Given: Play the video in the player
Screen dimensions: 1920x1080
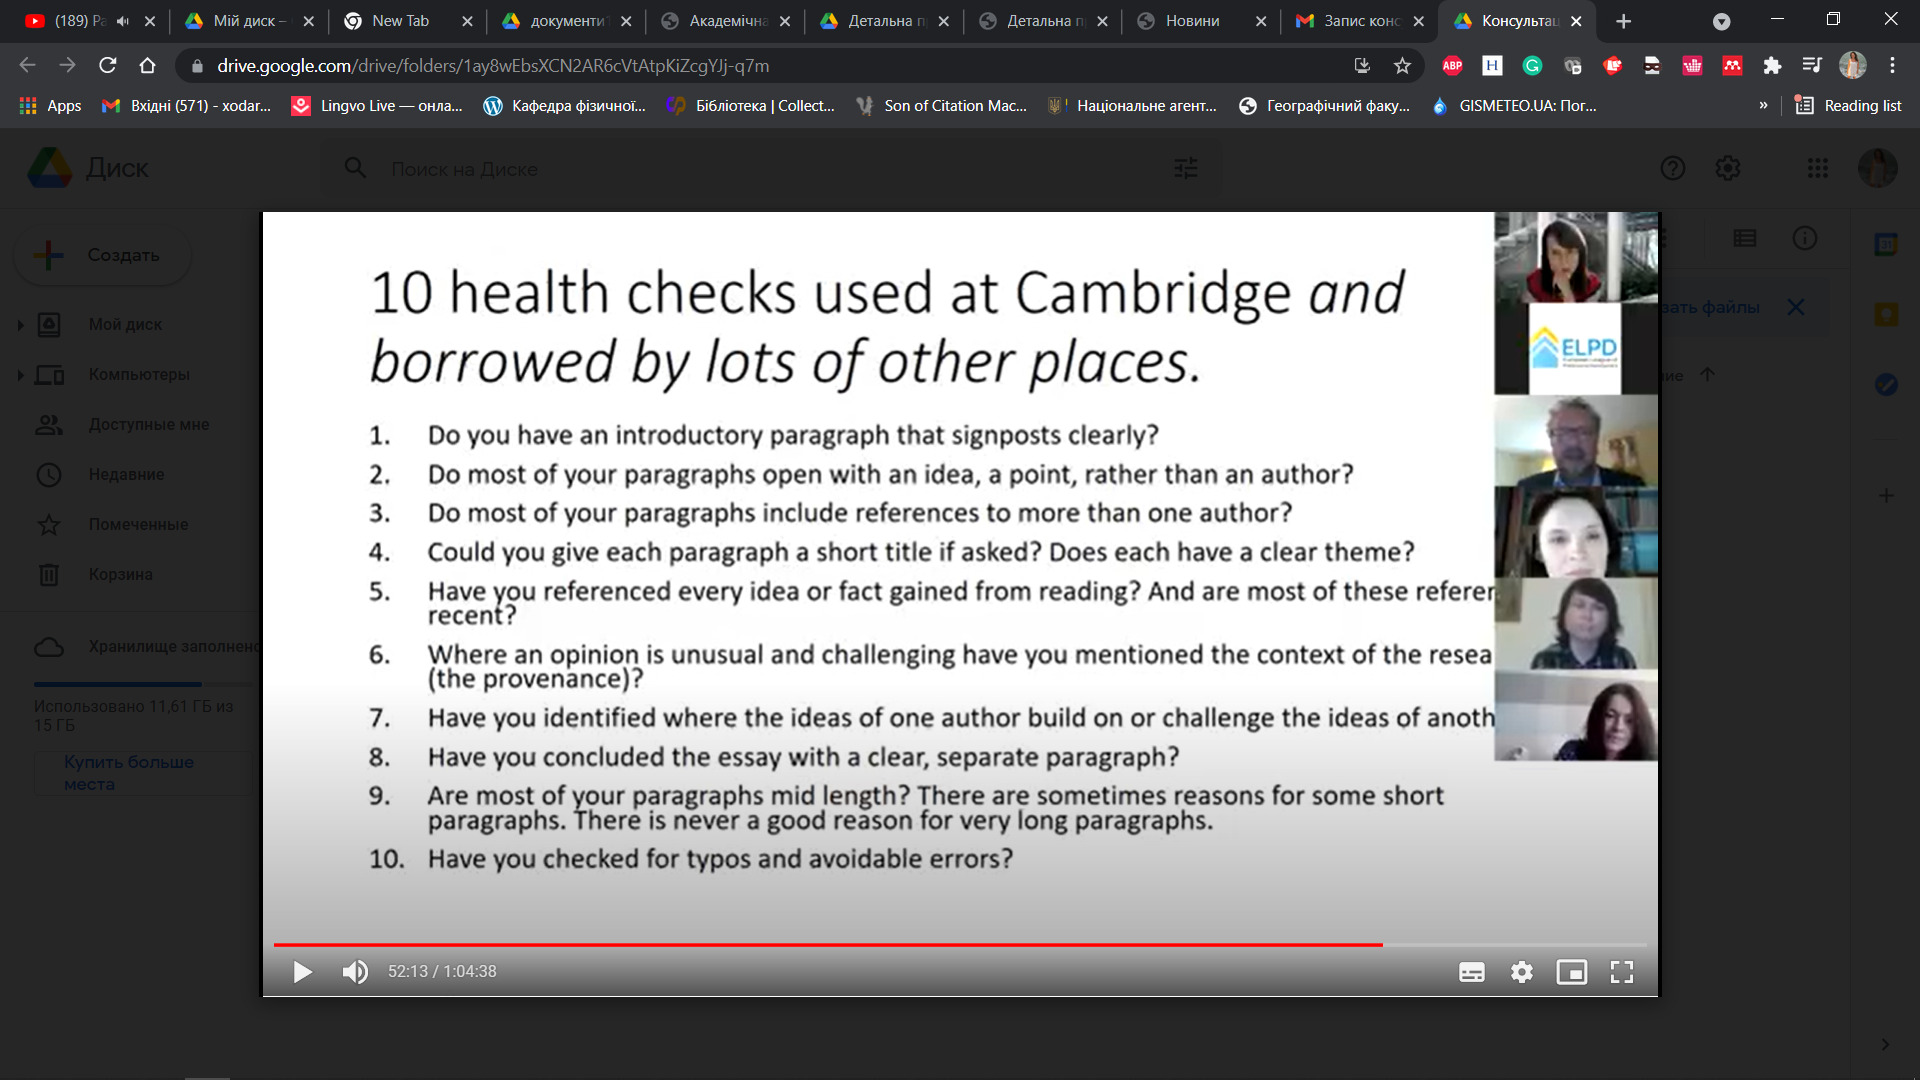Looking at the screenshot, I should click(x=302, y=972).
